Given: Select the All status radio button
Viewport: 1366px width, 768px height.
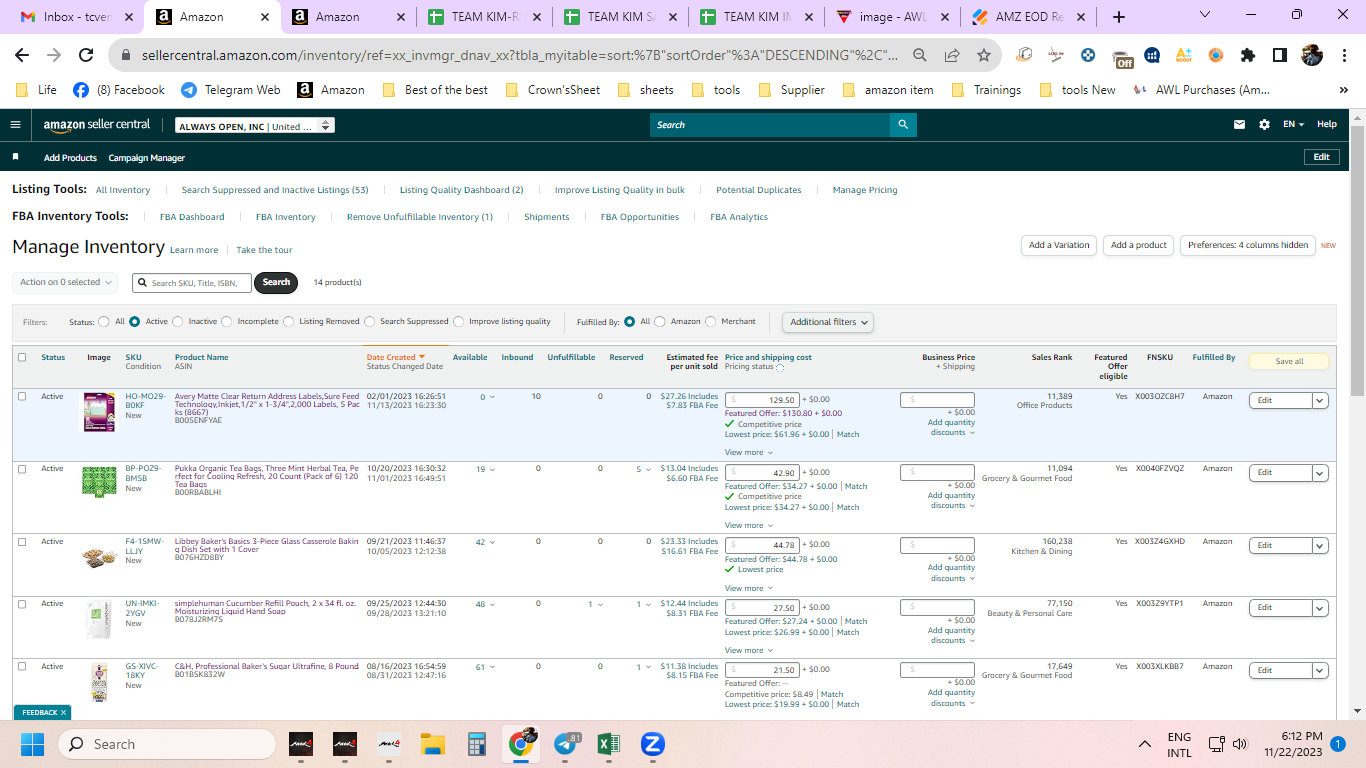Looking at the screenshot, I should point(104,322).
